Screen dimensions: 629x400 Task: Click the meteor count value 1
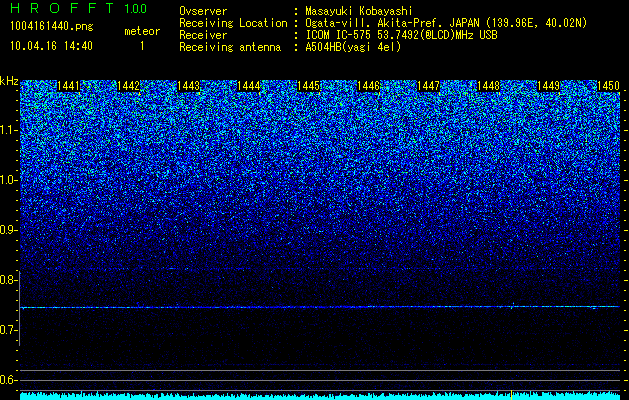(x=142, y=46)
